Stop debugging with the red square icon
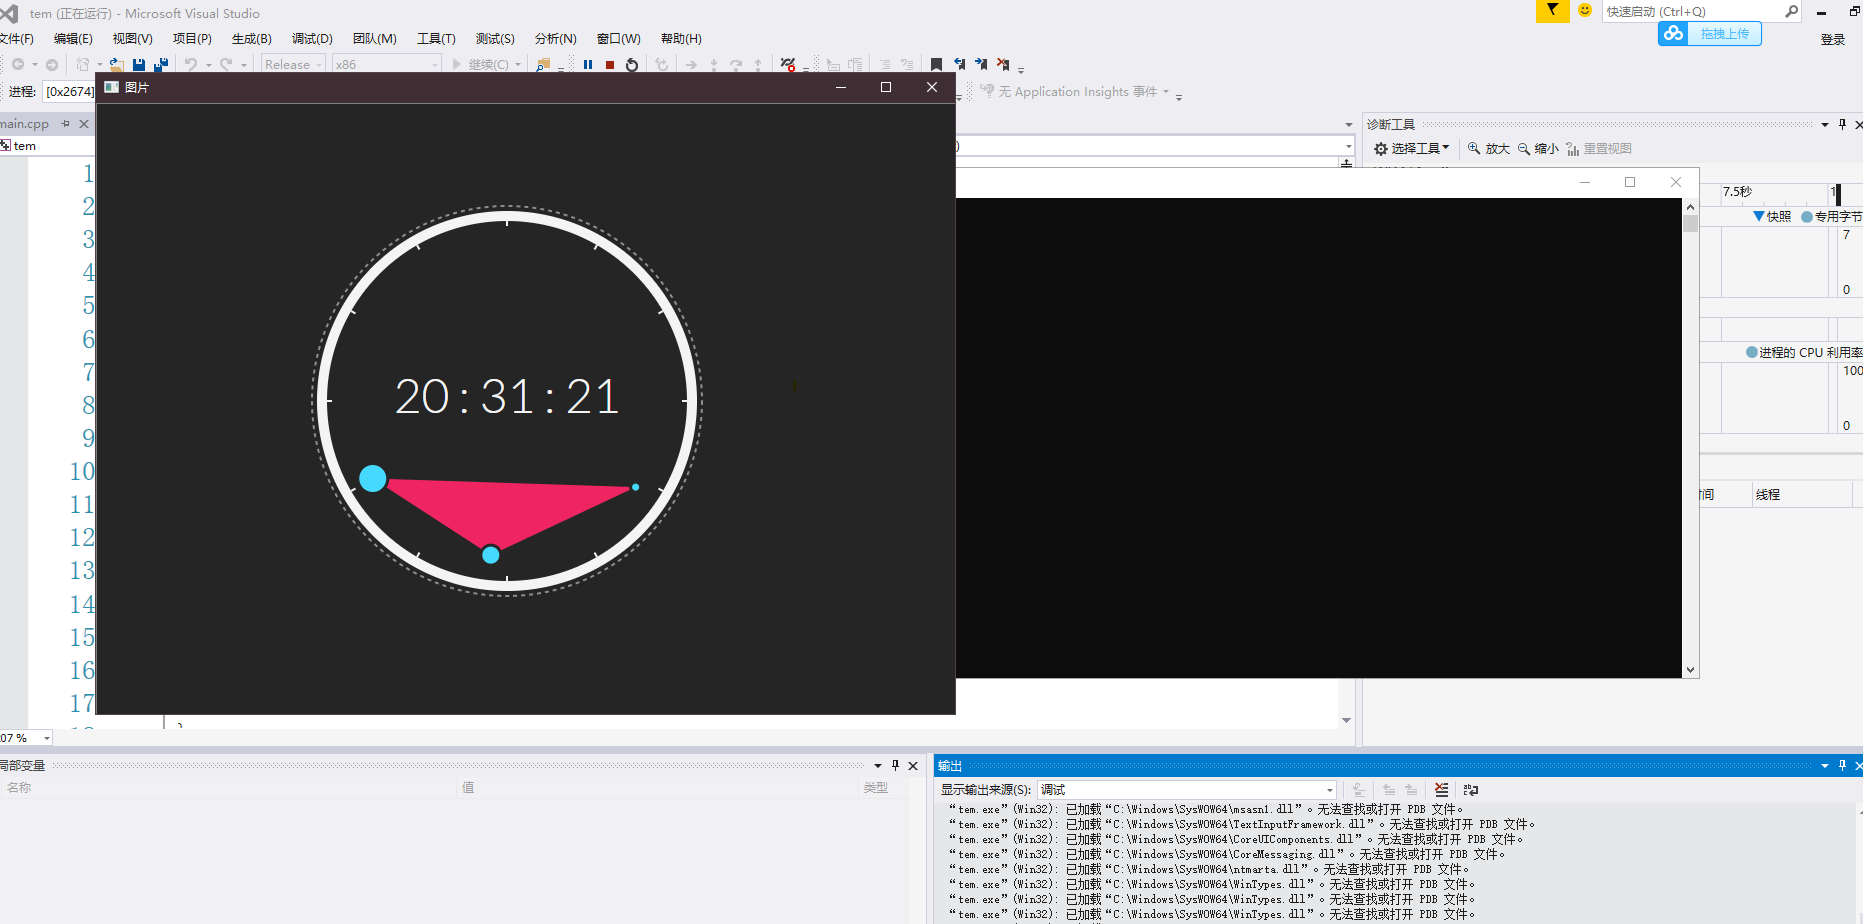The height and width of the screenshot is (924, 1863). (x=610, y=64)
